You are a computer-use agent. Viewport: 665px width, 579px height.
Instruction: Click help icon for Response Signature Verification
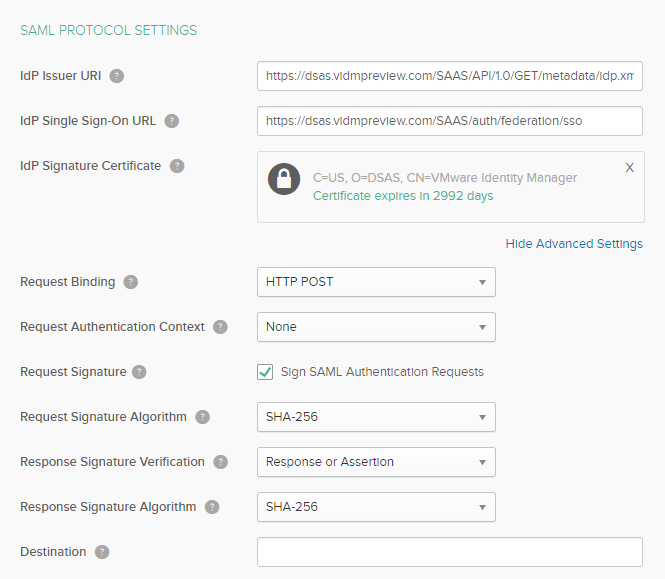point(220,462)
